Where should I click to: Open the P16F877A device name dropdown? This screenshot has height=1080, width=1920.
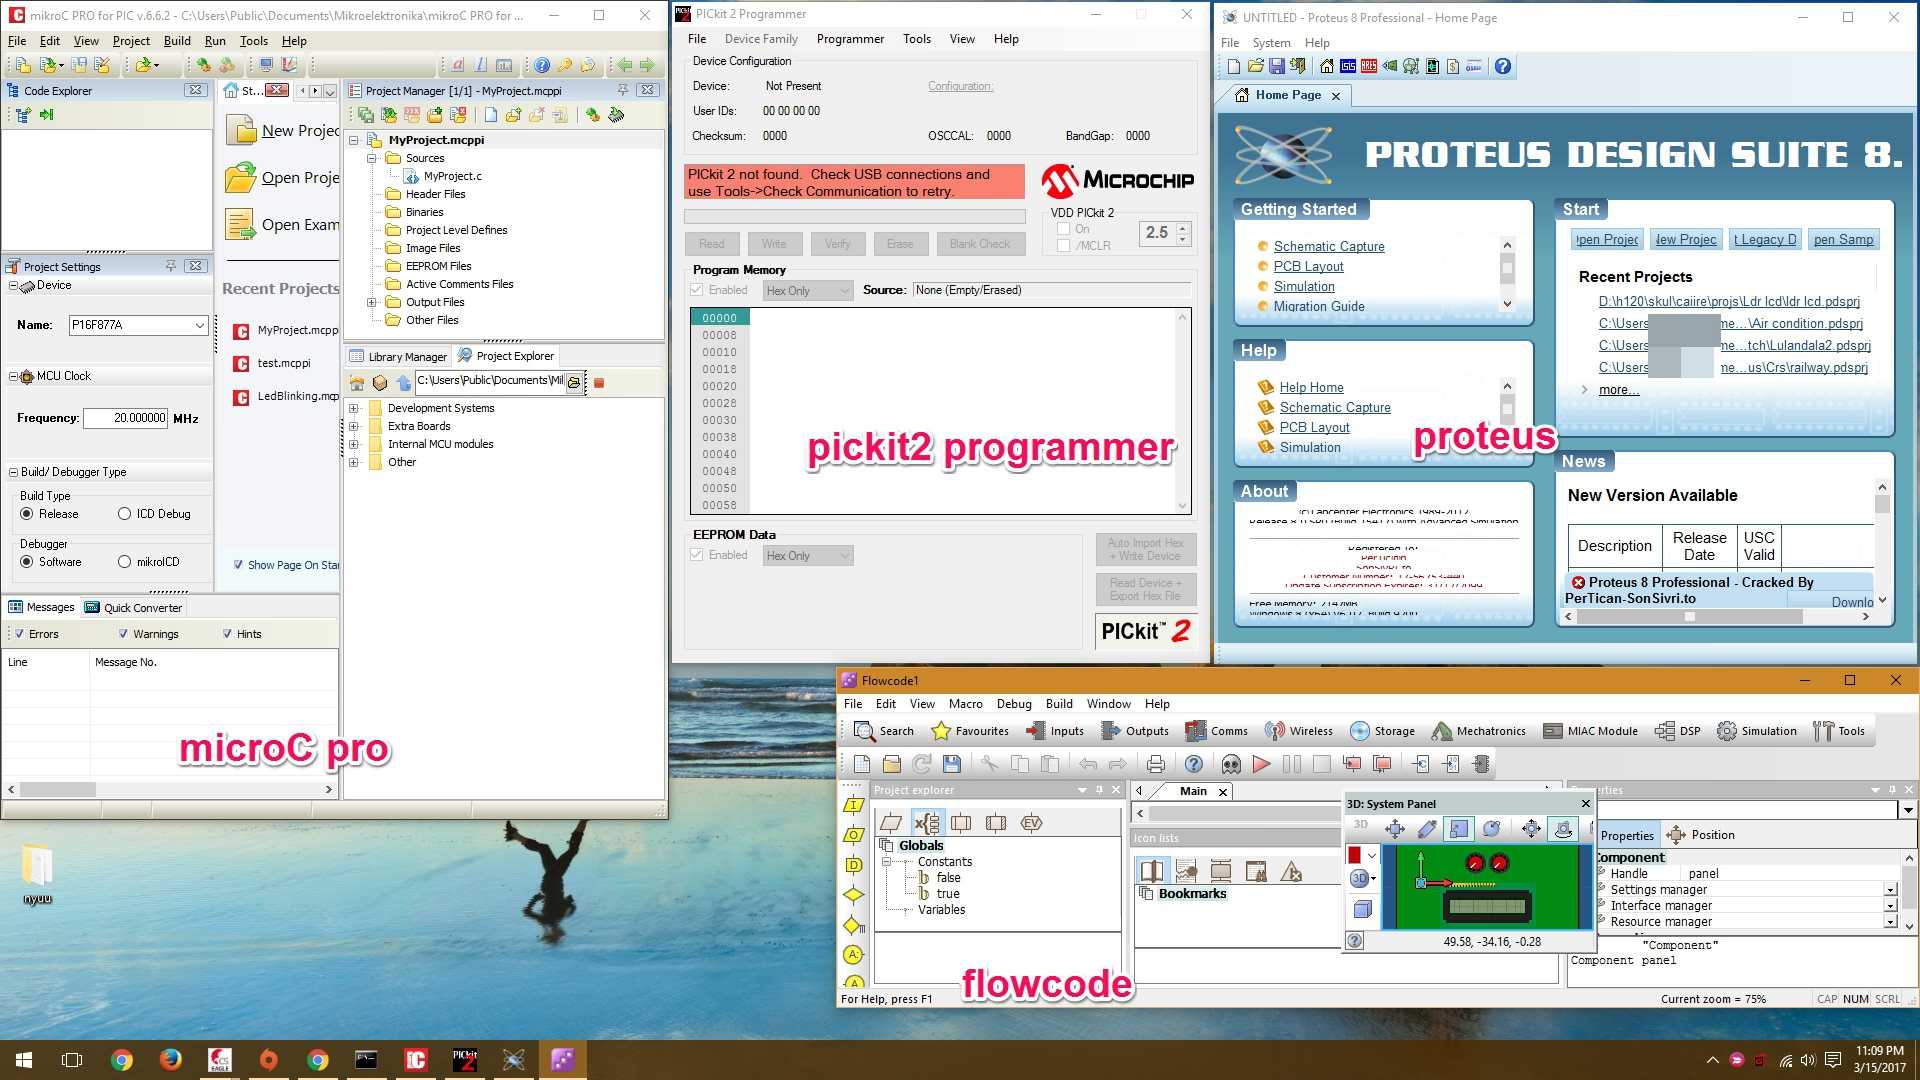(199, 325)
